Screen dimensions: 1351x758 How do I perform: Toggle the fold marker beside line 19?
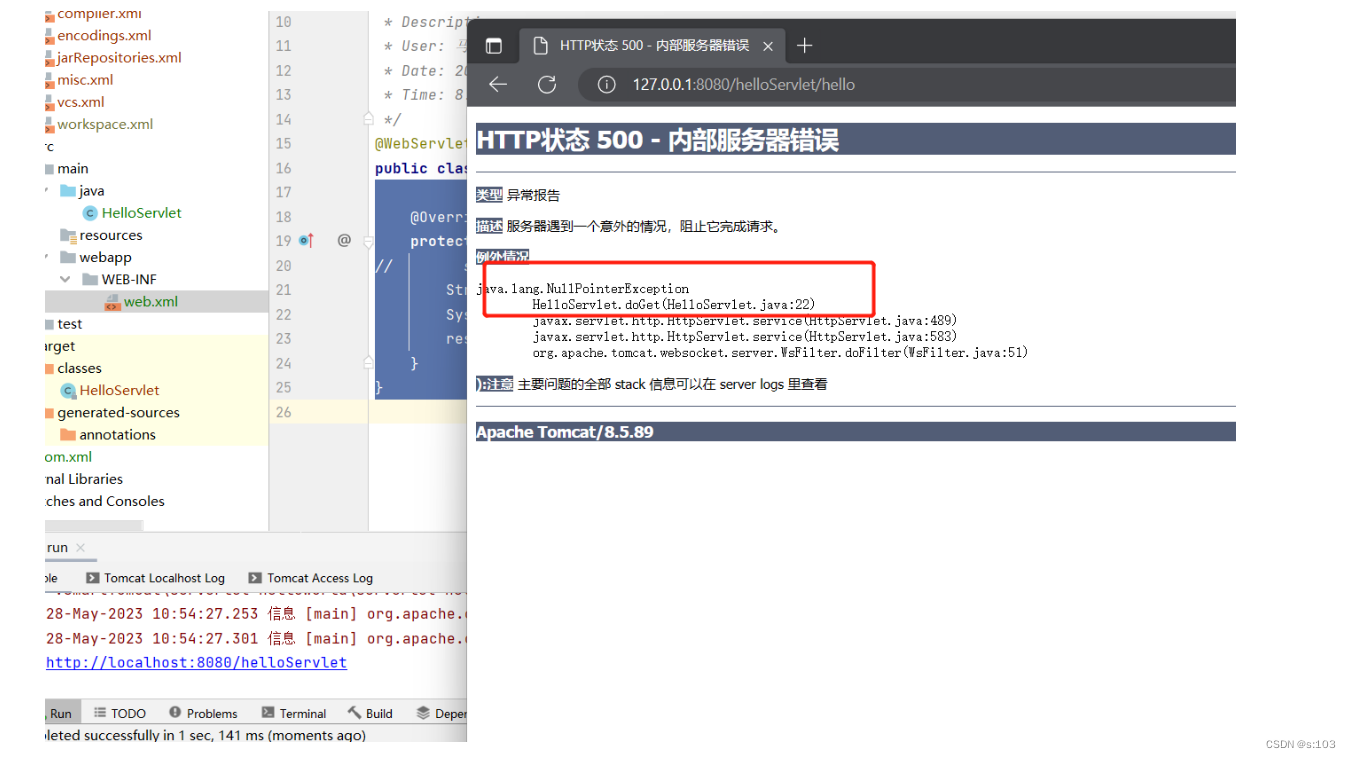(x=368, y=241)
